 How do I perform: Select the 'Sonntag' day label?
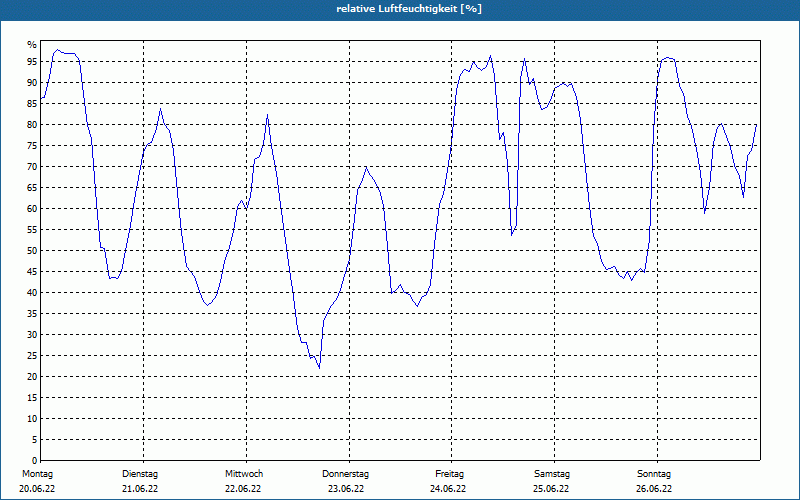[x=654, y=474]
